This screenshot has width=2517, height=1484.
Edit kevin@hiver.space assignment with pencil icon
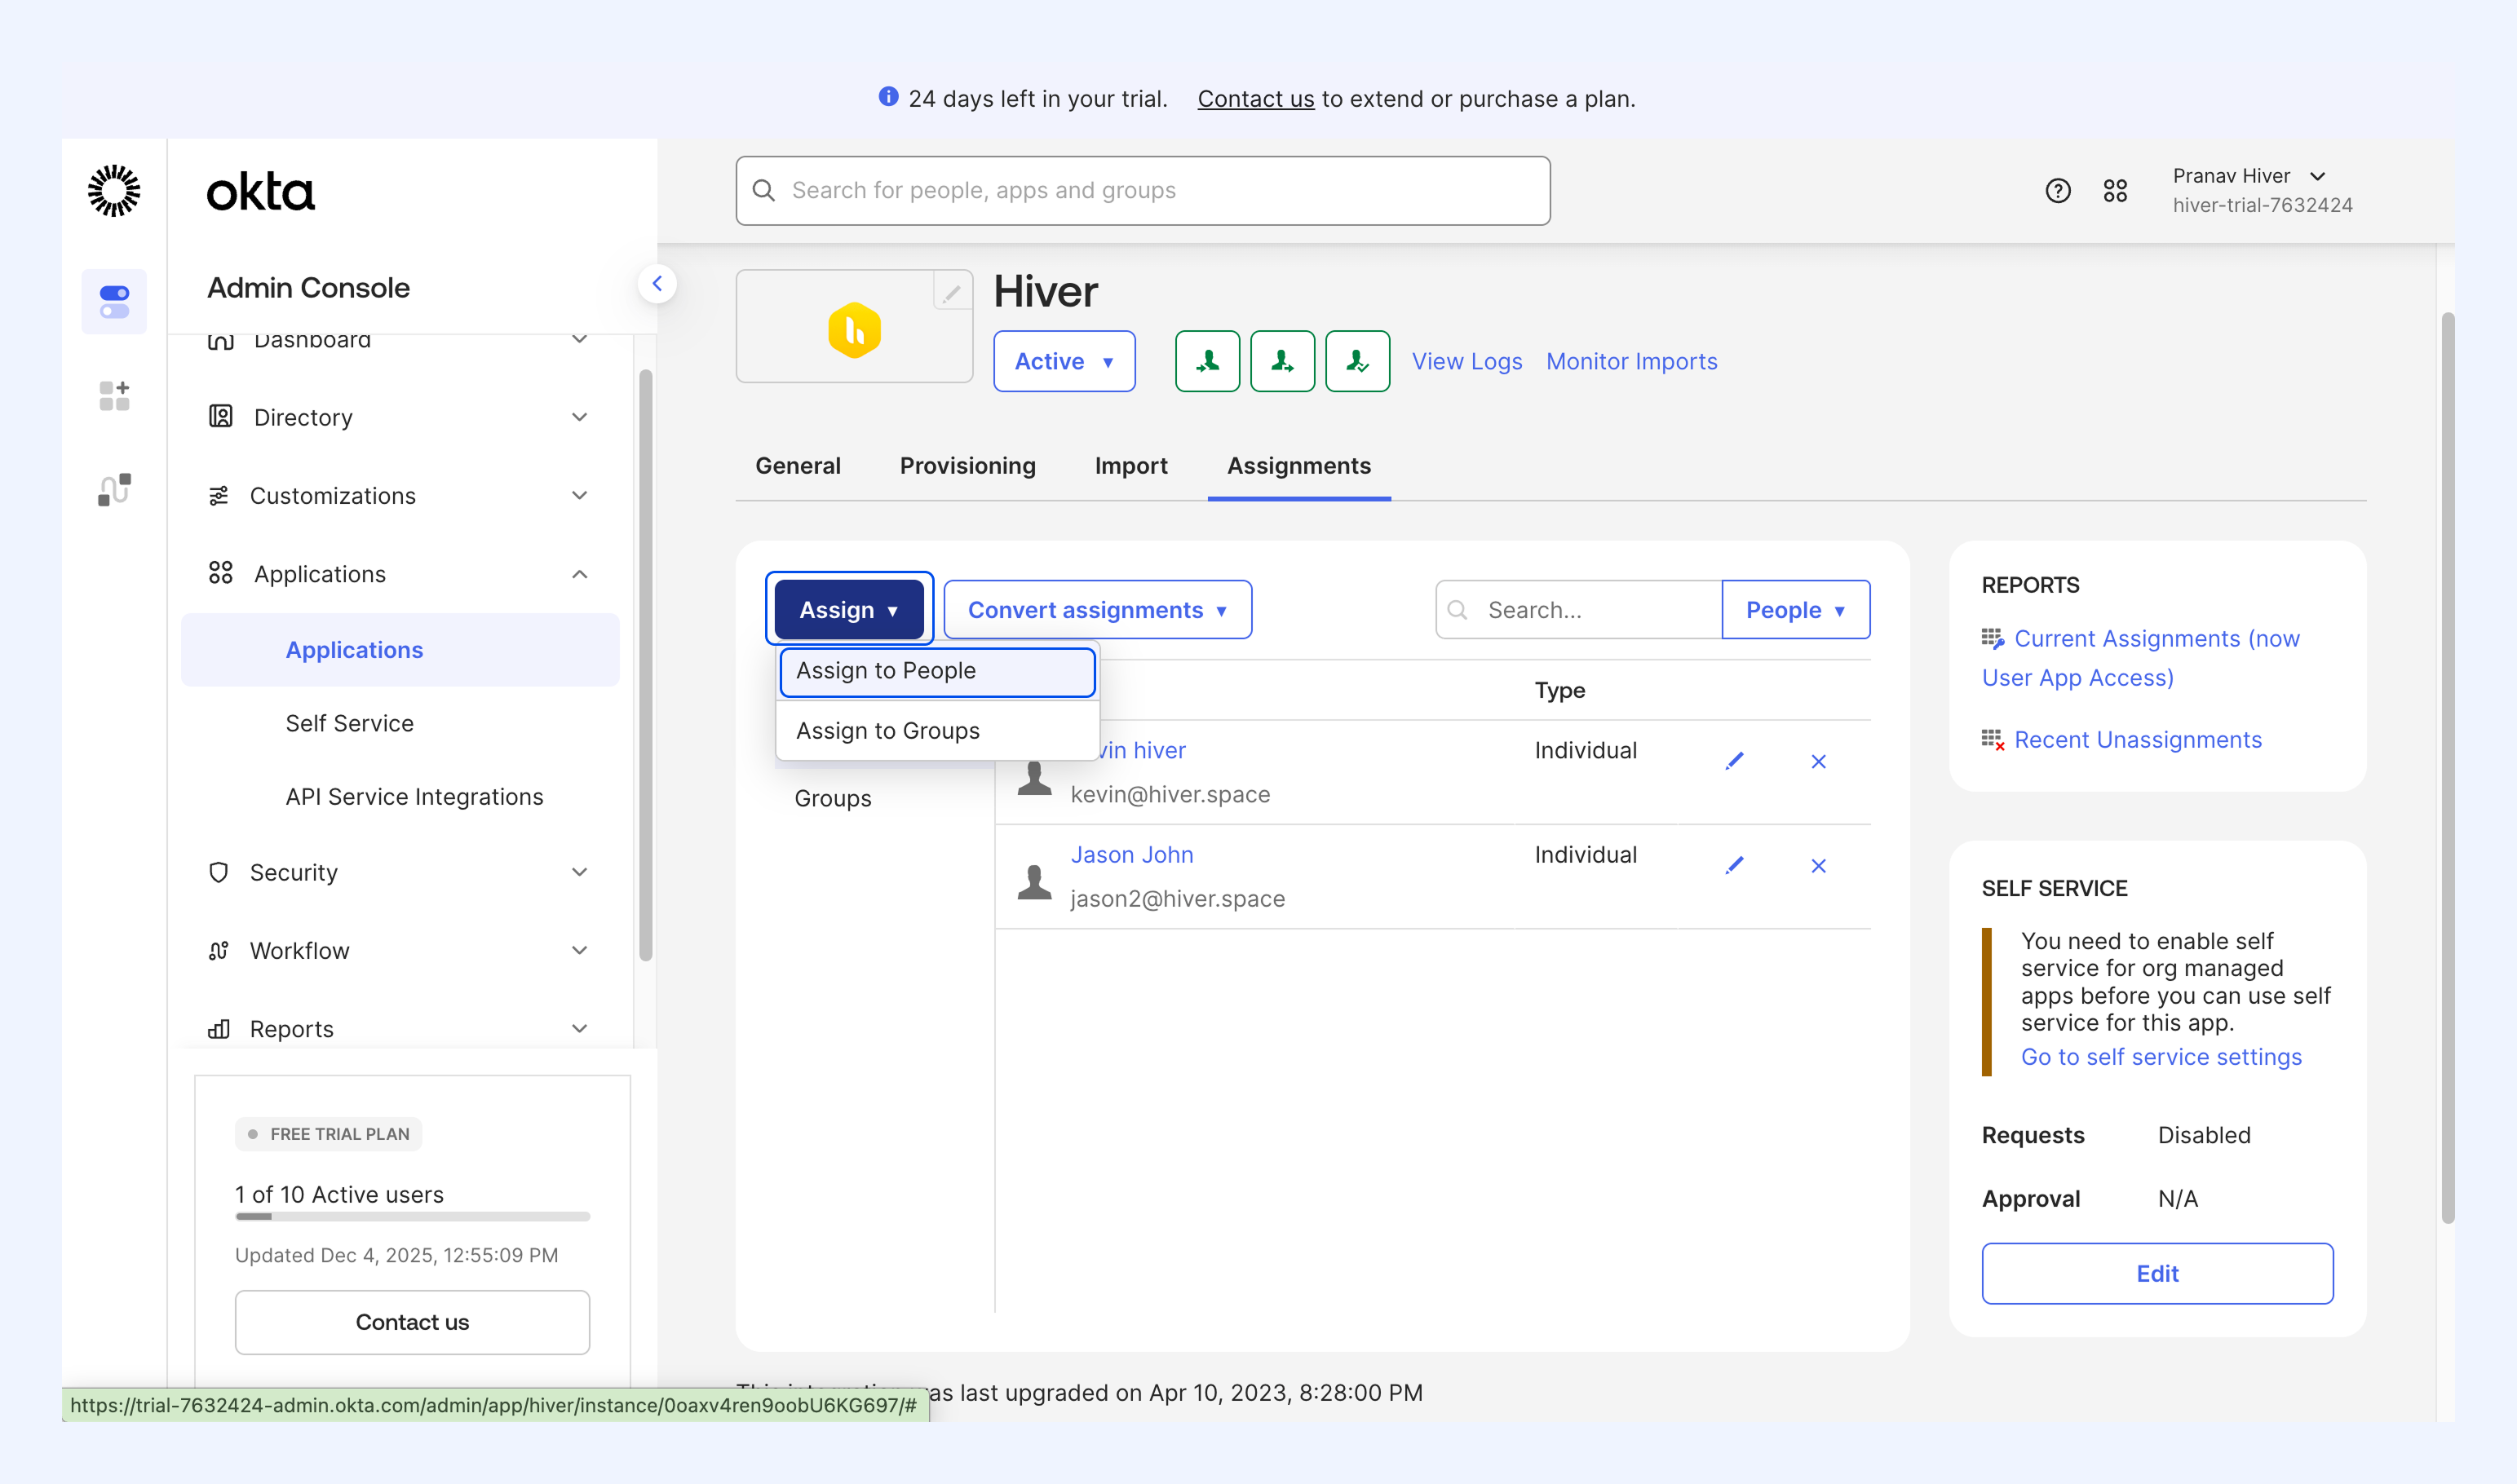click(1734, 761)
